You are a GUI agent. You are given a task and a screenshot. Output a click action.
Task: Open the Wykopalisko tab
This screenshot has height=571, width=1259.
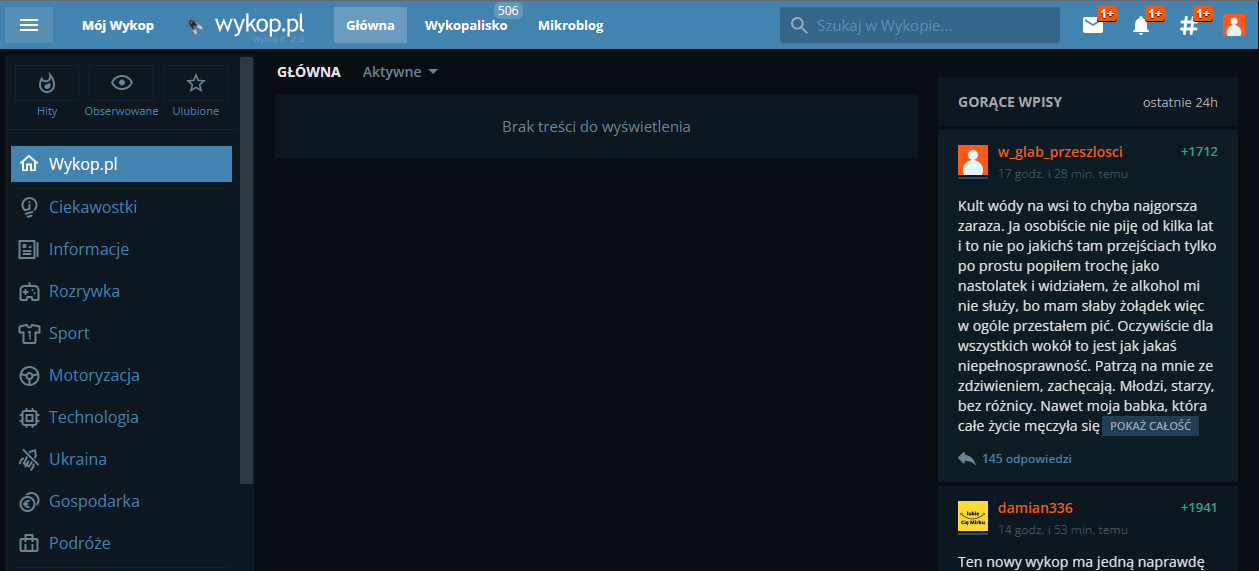coord(466,25)
